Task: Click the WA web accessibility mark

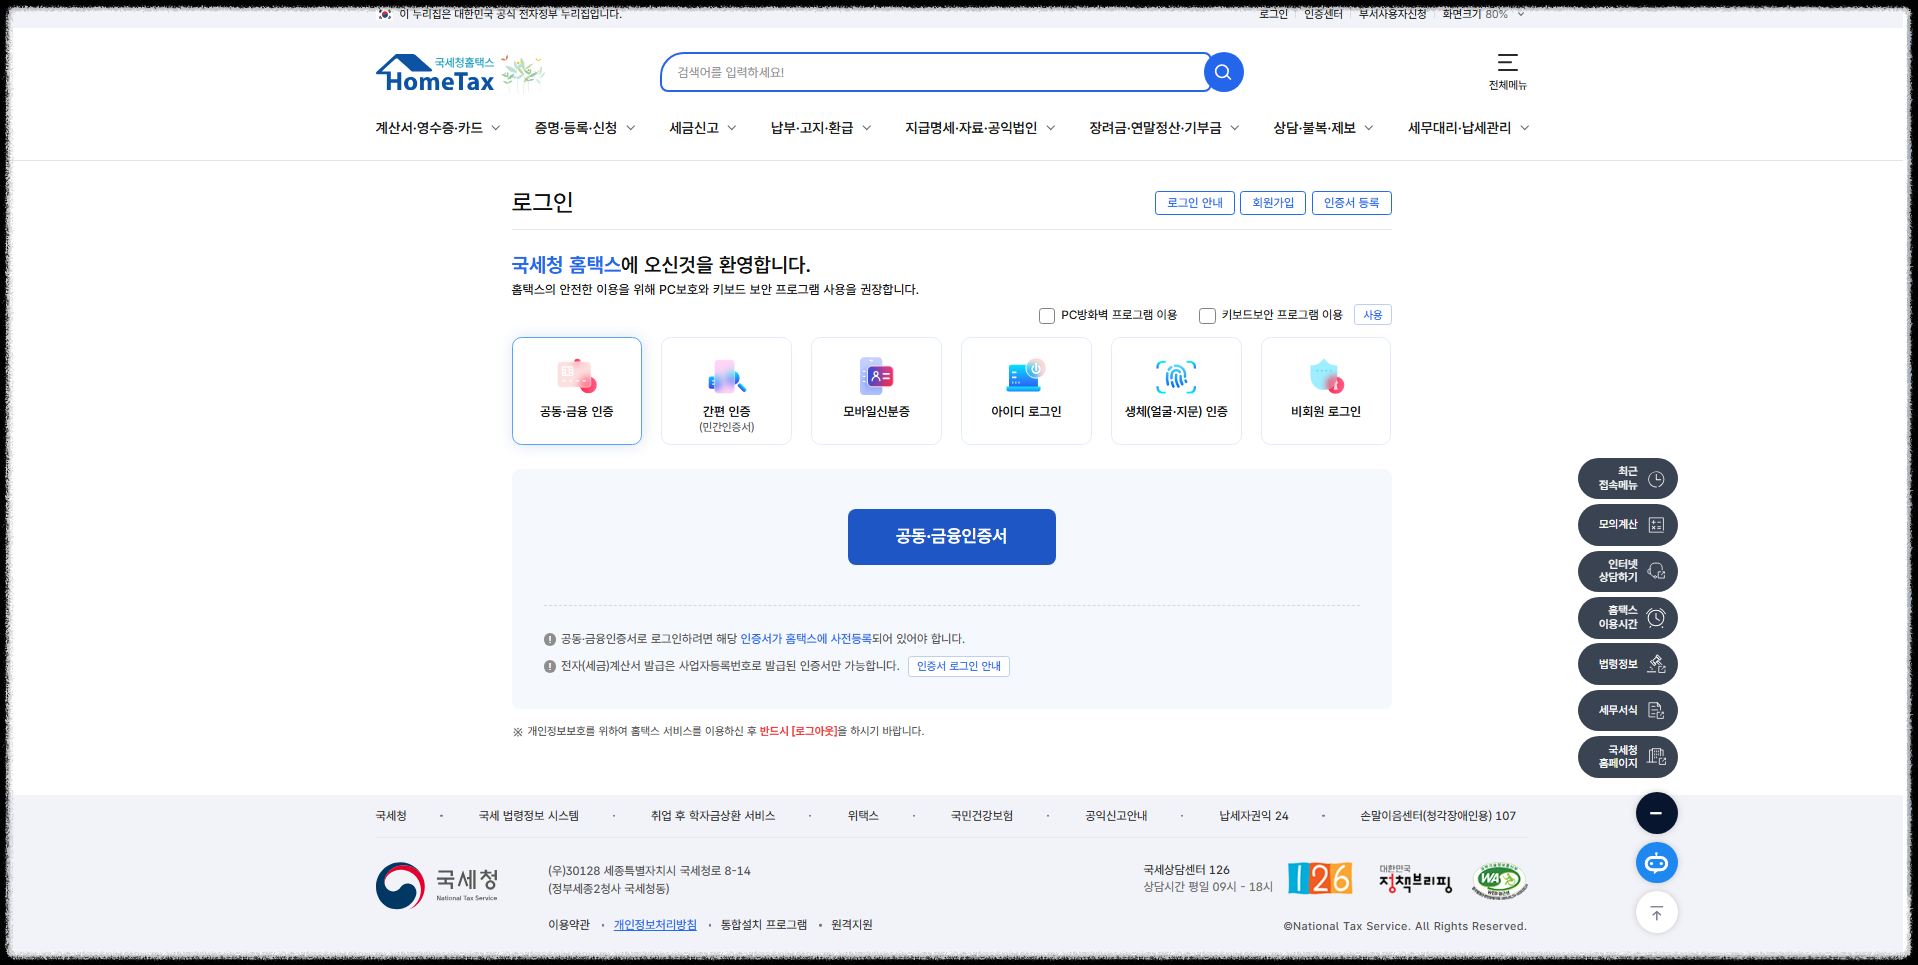Action: click(1499, 880)
